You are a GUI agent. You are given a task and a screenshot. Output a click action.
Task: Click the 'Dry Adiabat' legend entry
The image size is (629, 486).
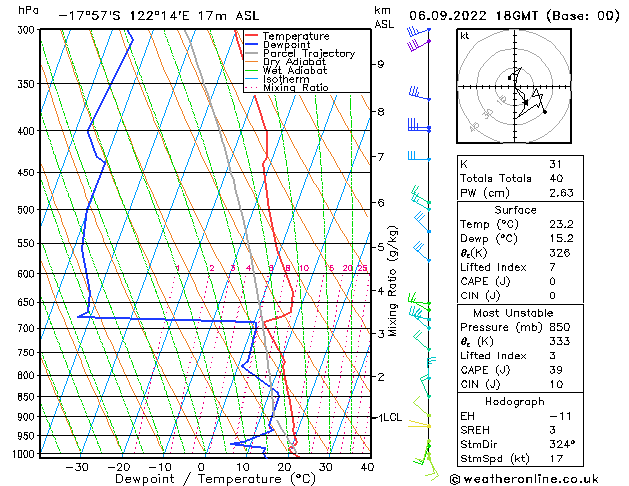294,62
